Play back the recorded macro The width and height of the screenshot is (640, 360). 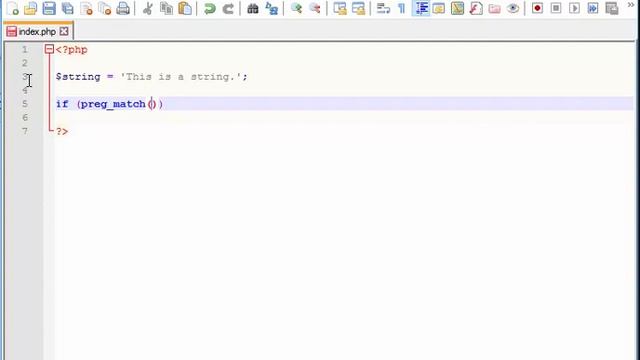[574, 8]
